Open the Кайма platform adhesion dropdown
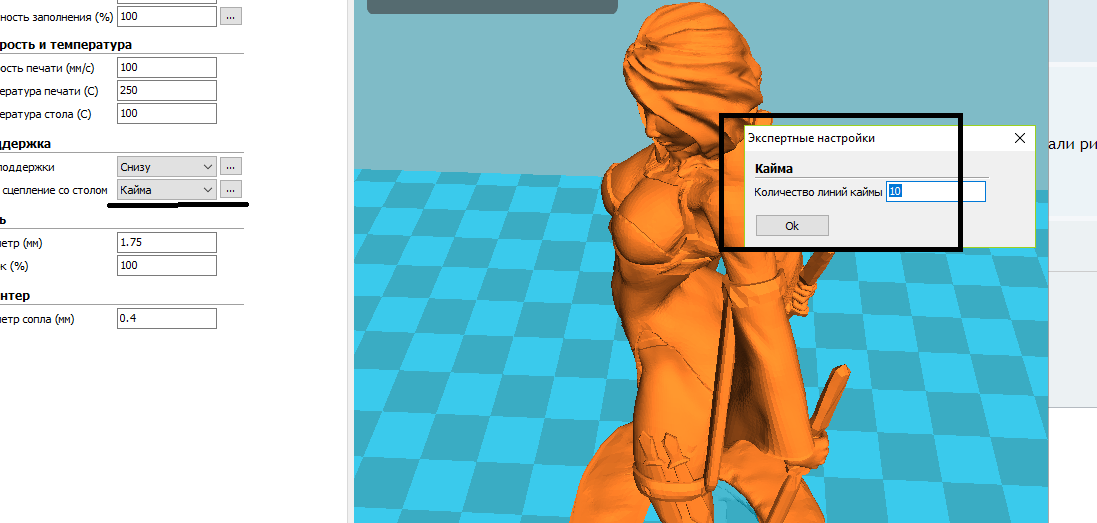 tap(166, 189)
